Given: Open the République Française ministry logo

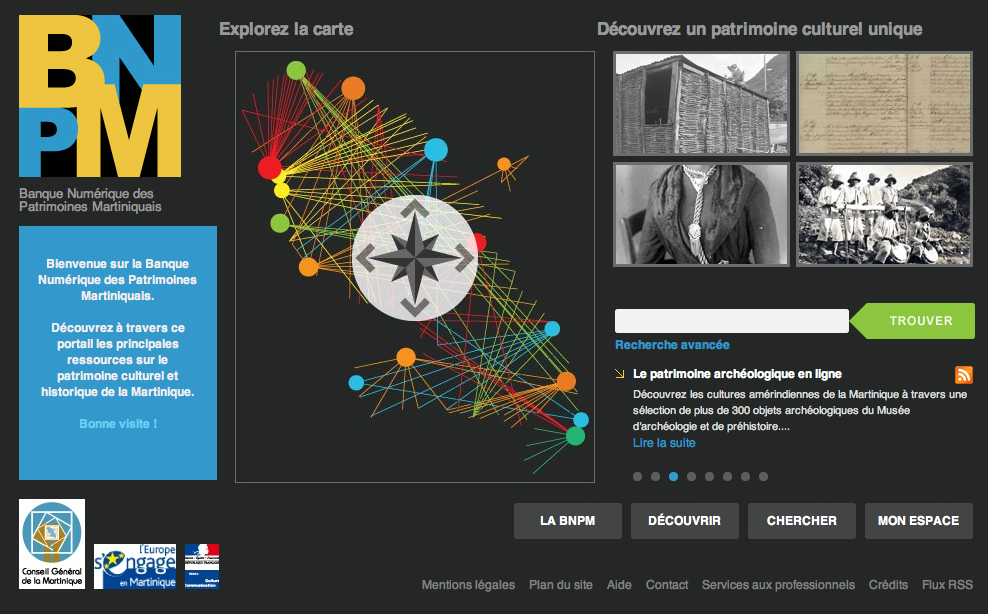Looking at the screenshot, I should pos(202,566).
